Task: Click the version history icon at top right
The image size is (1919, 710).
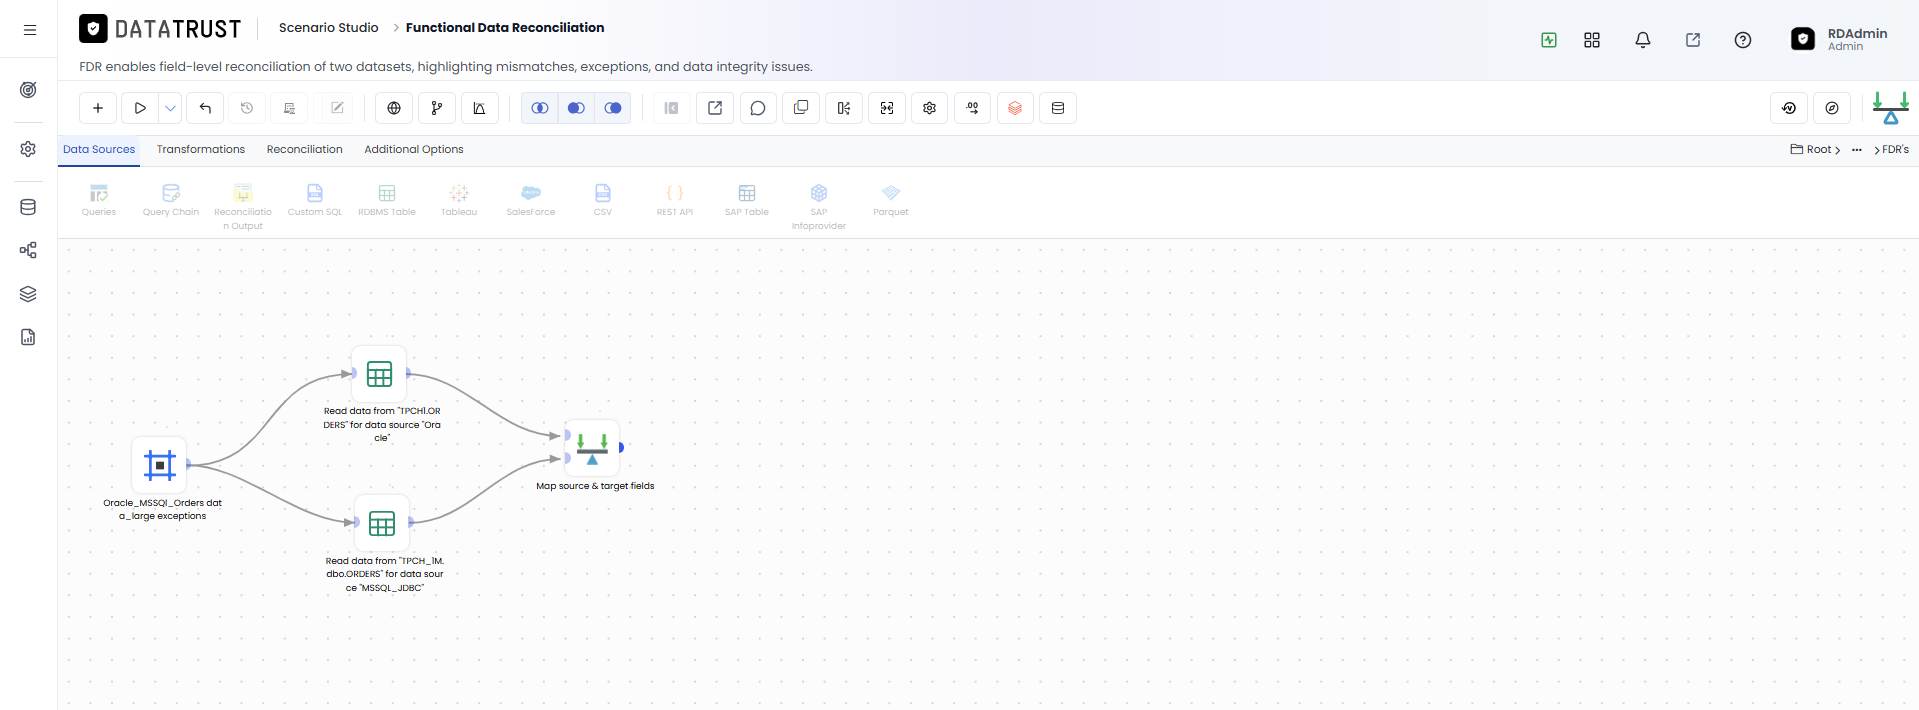Action: (x=1789, y=108)
